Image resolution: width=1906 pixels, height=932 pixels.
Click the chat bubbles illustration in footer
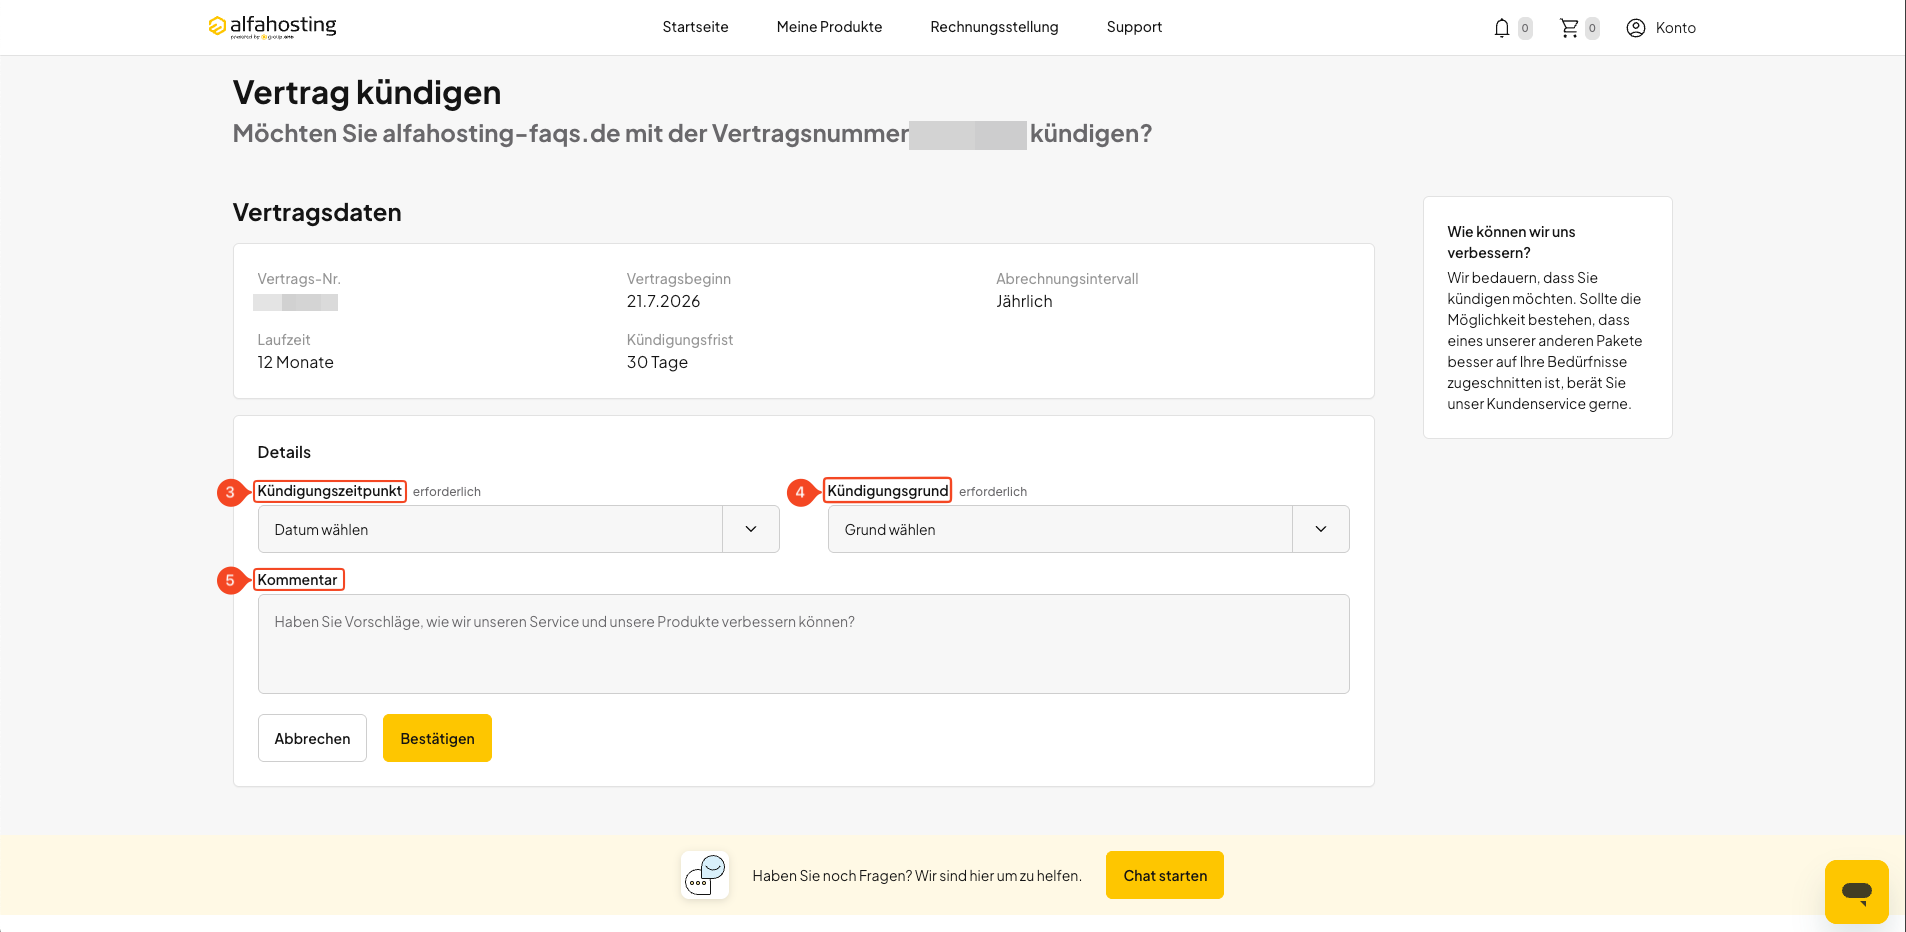pyautogui.click(x=705, y=875)
